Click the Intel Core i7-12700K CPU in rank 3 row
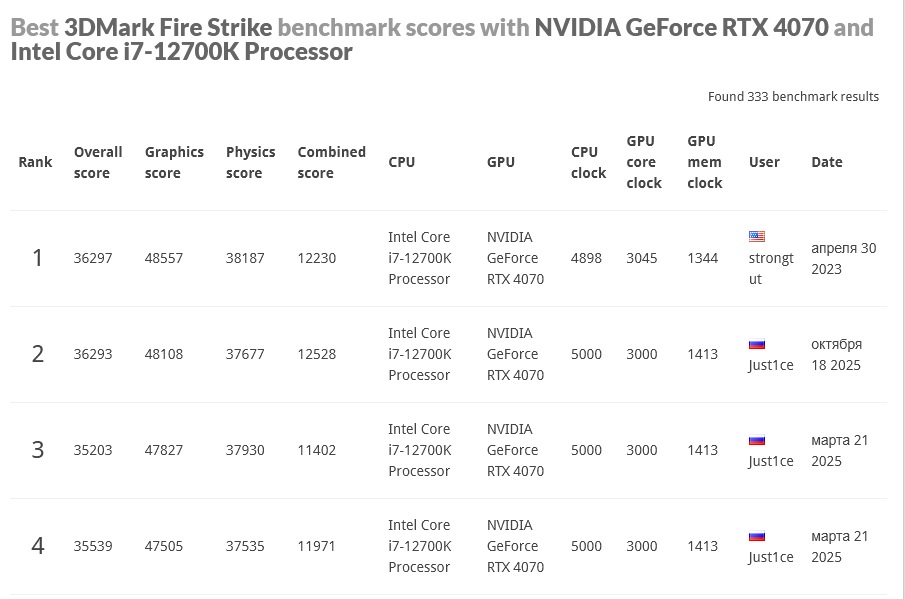Viewport: 905px width, 599px height. pos(419,450)
